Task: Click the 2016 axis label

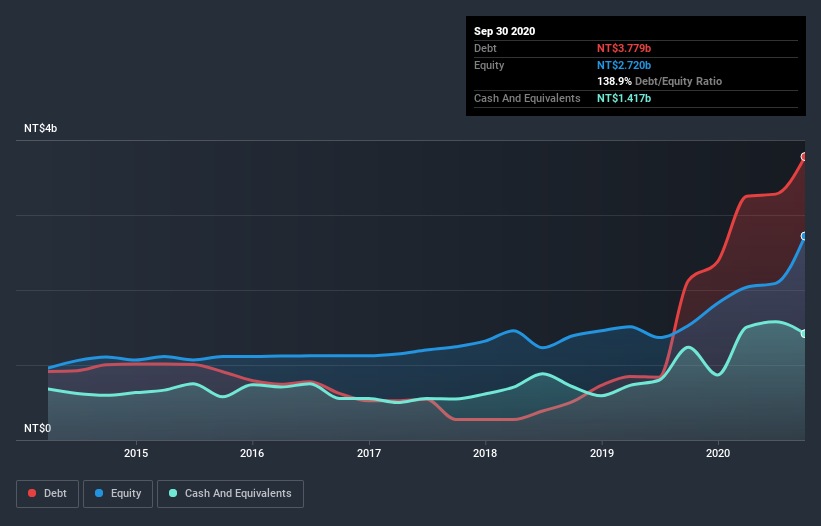Action: (x=252, y=453)
